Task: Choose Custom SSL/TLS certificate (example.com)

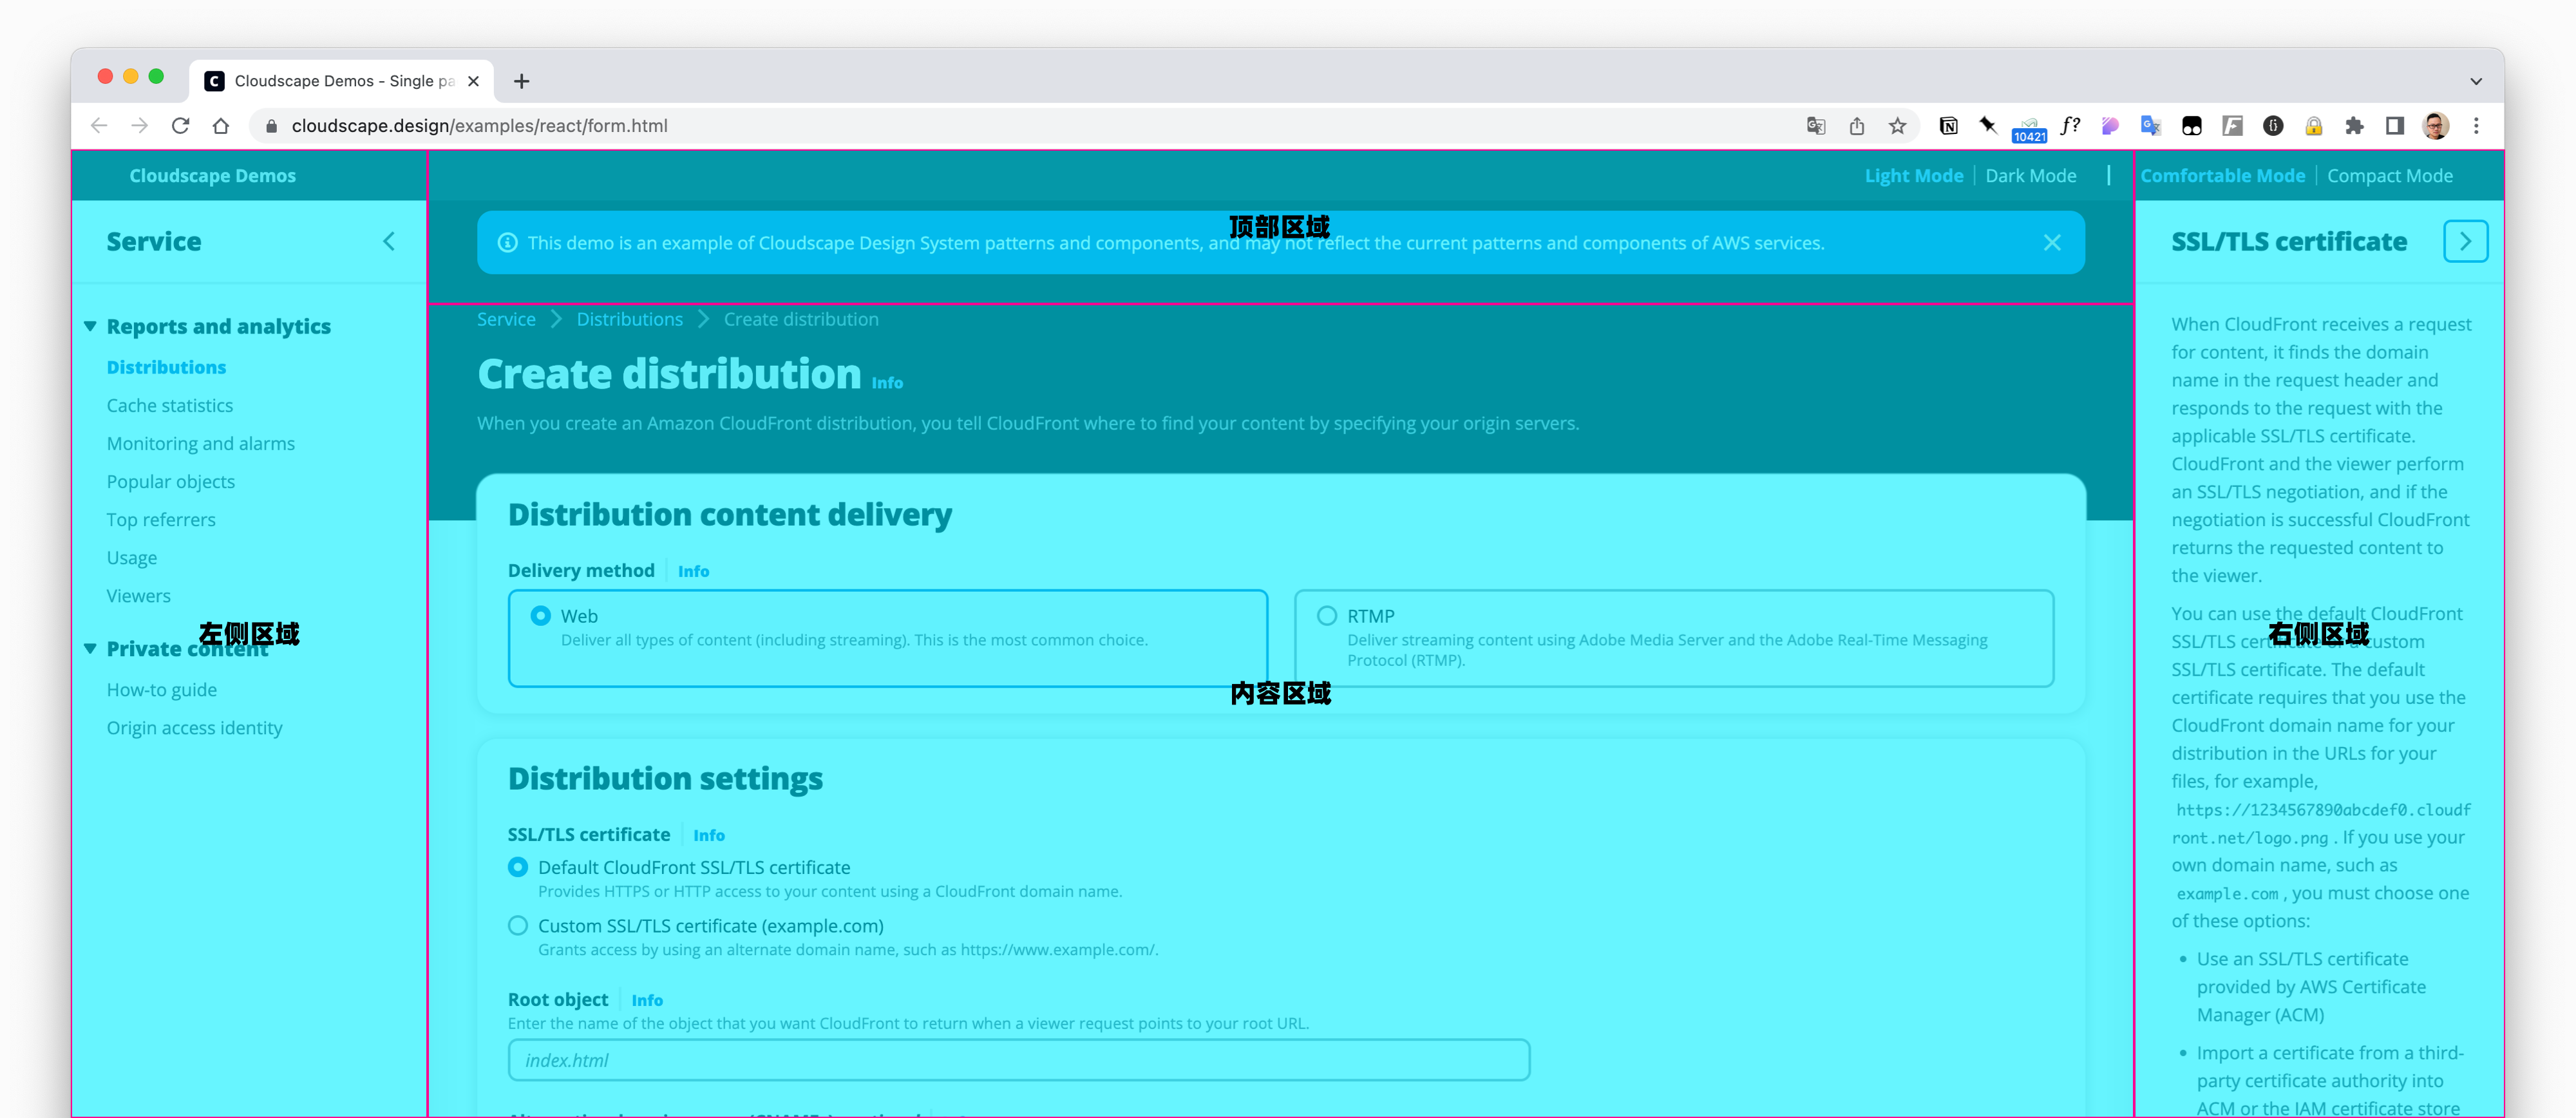Action: [x=517, y=925]
